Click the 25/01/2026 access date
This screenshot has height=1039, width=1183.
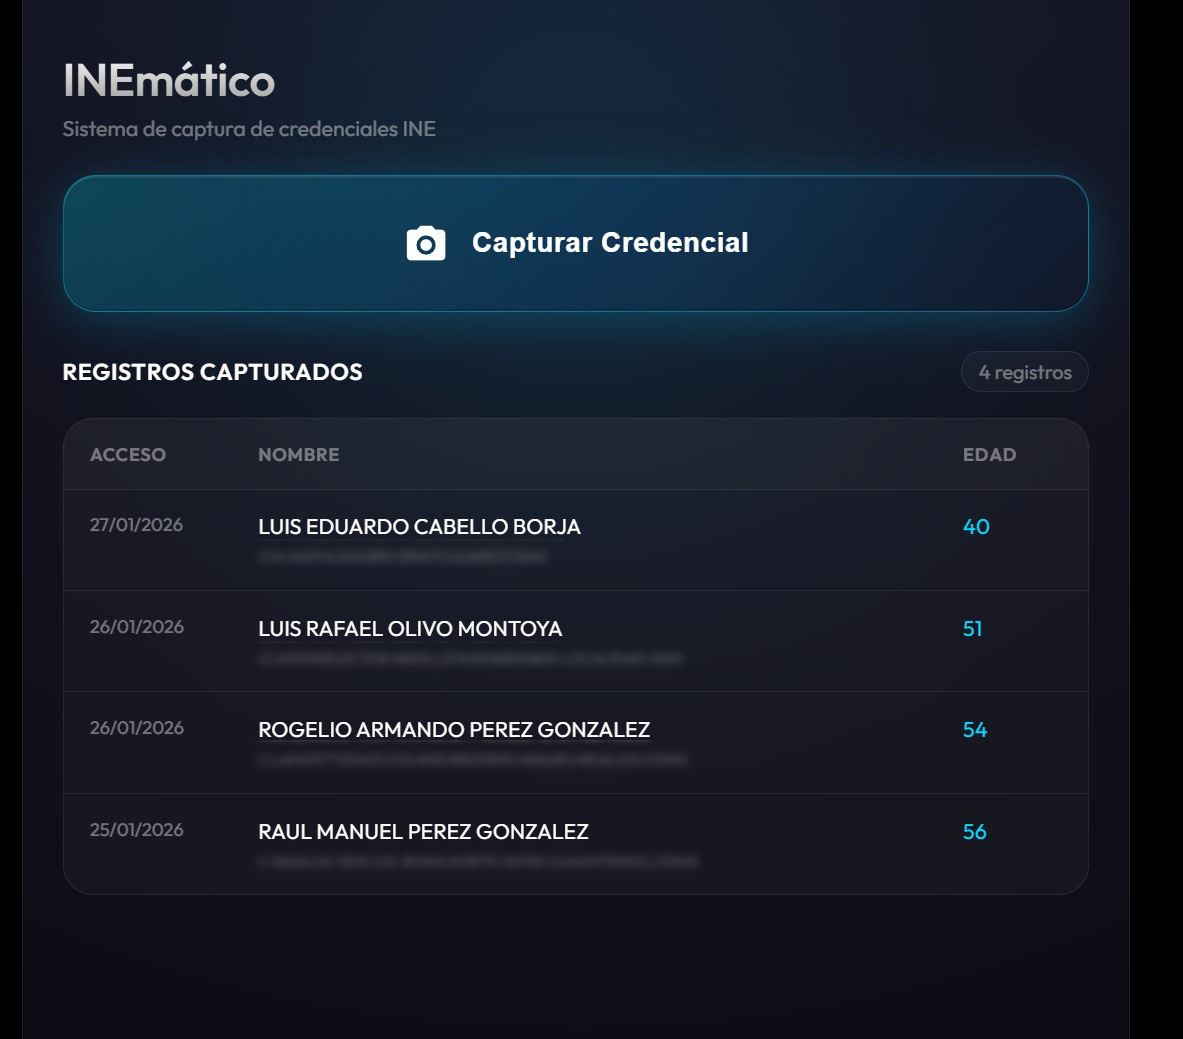coord(138,830)
